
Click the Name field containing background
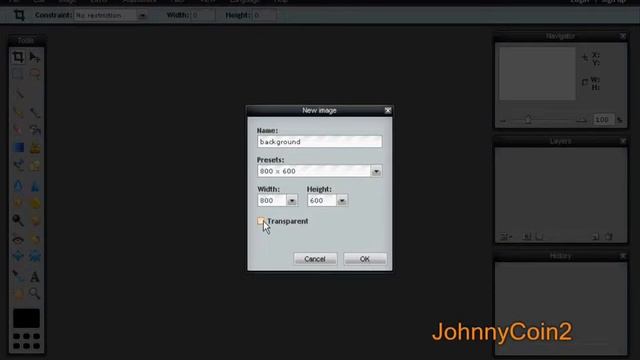pyautogui.click(x=319, y=142)
